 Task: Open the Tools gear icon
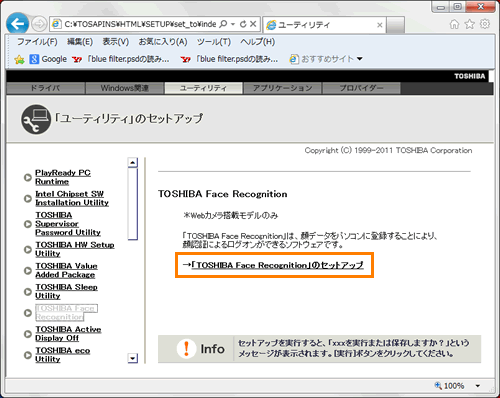point(485,24)
